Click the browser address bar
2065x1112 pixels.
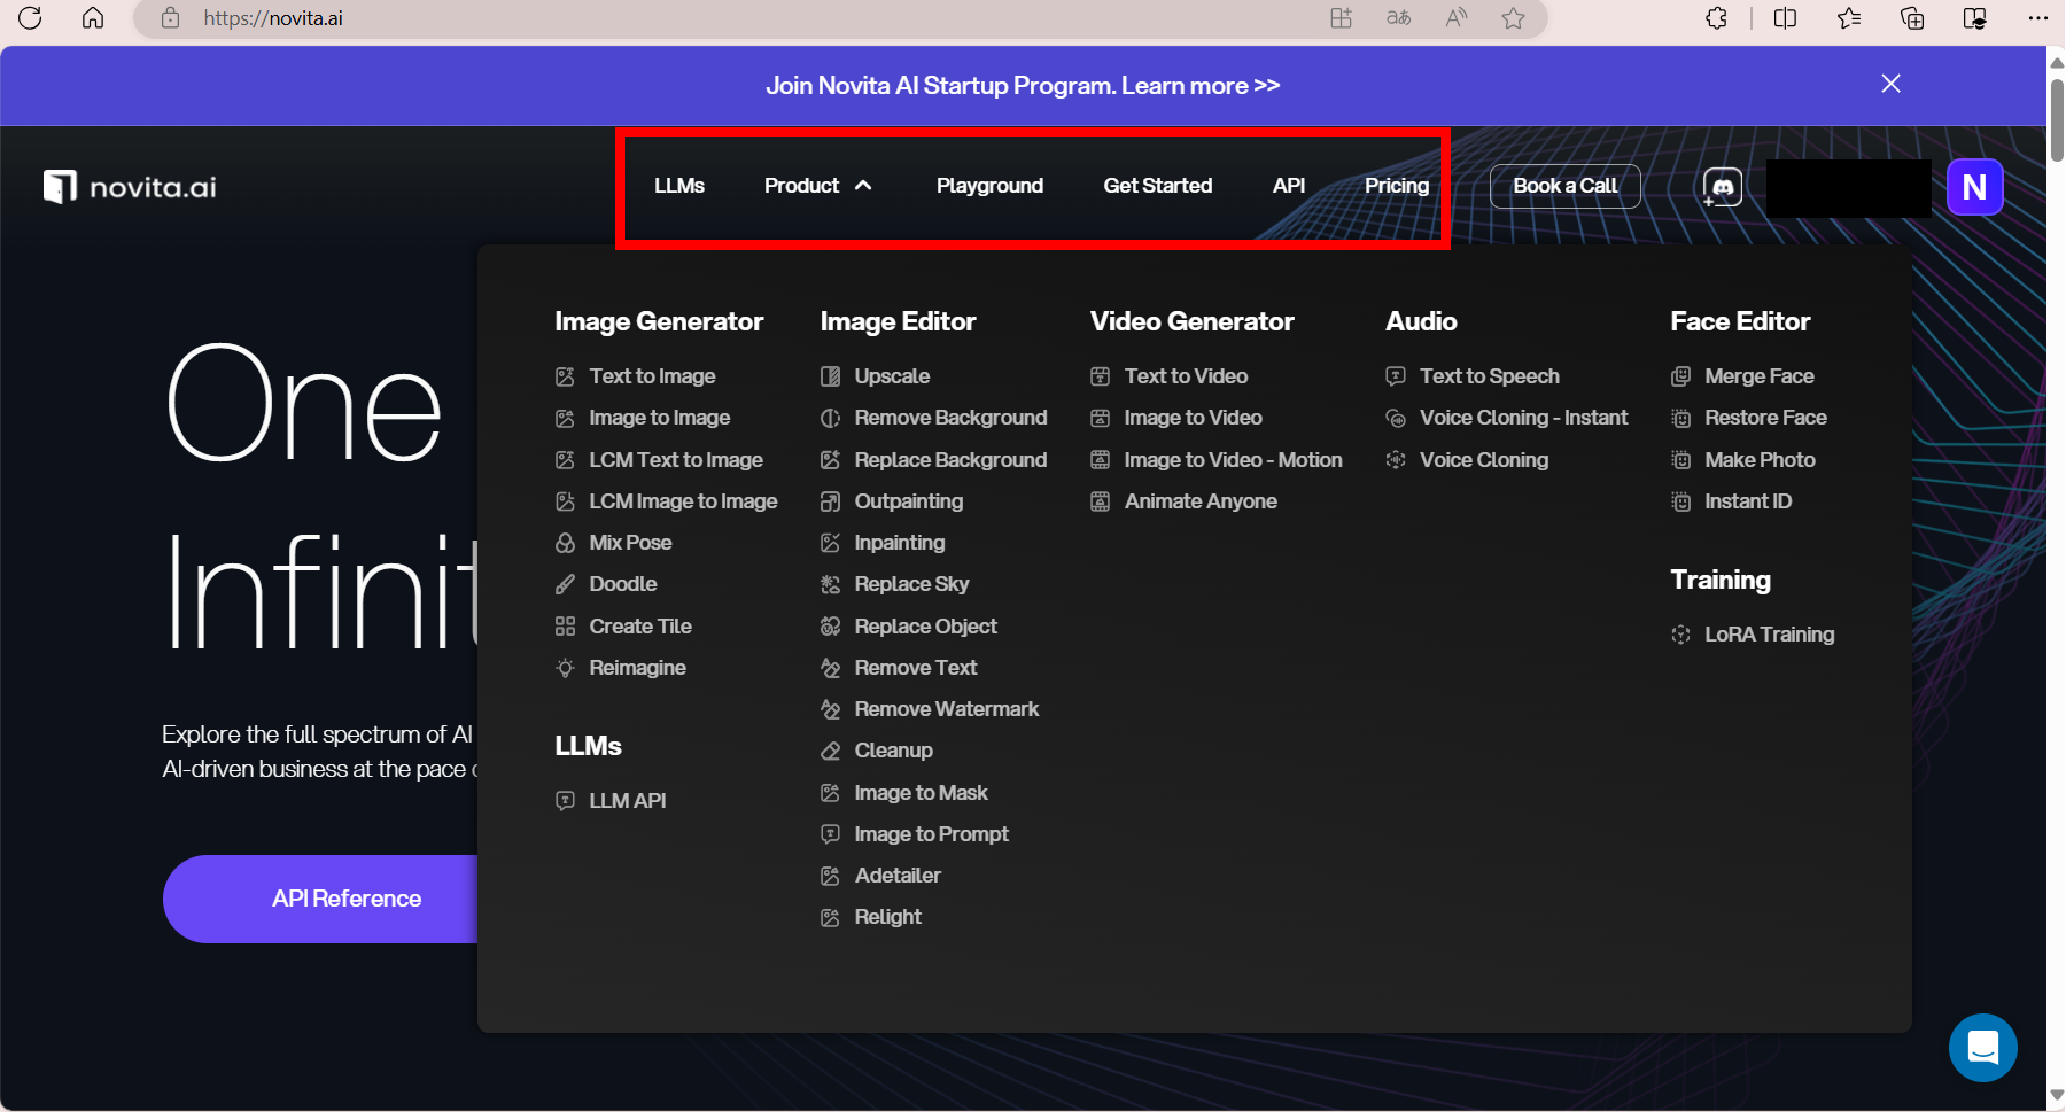[700, 18]
